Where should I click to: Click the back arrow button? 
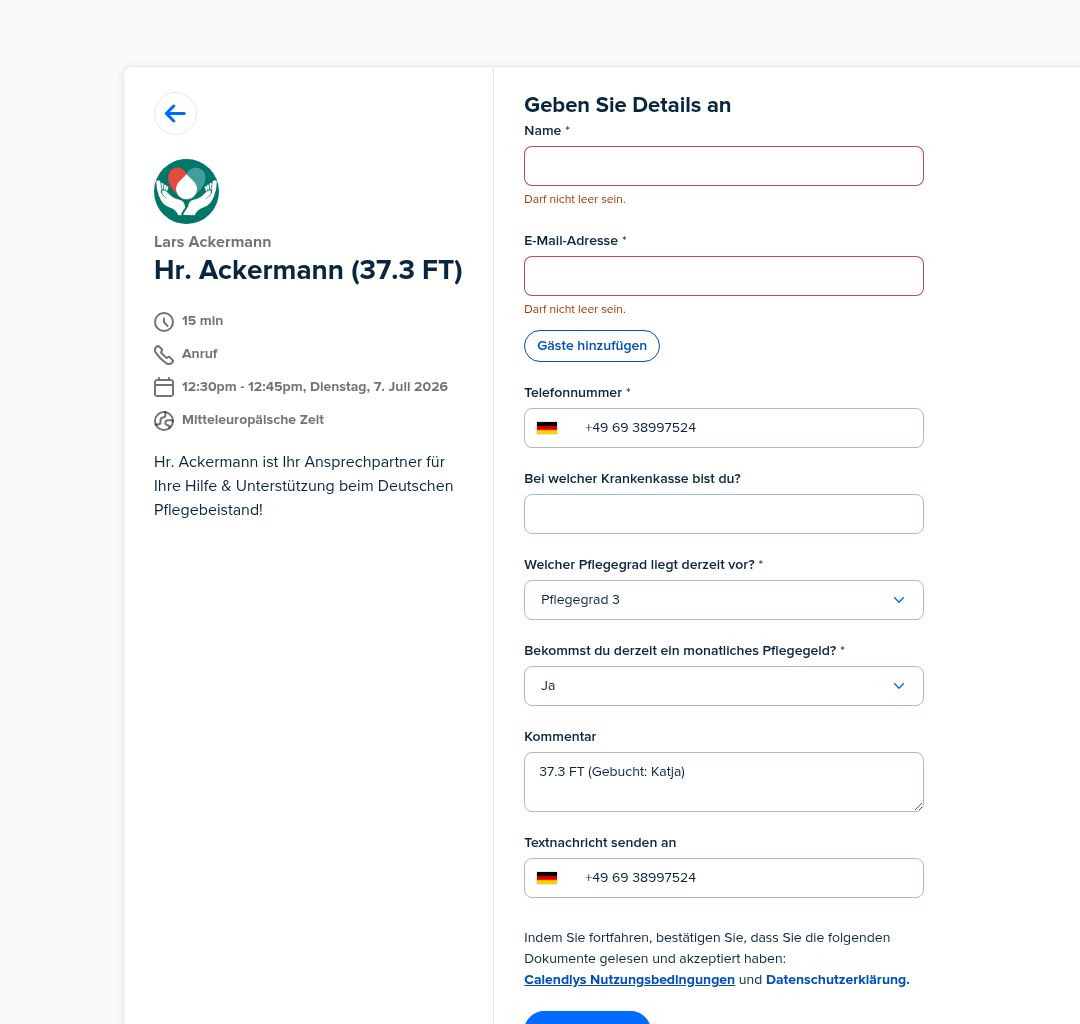click(x=175, y=114)
